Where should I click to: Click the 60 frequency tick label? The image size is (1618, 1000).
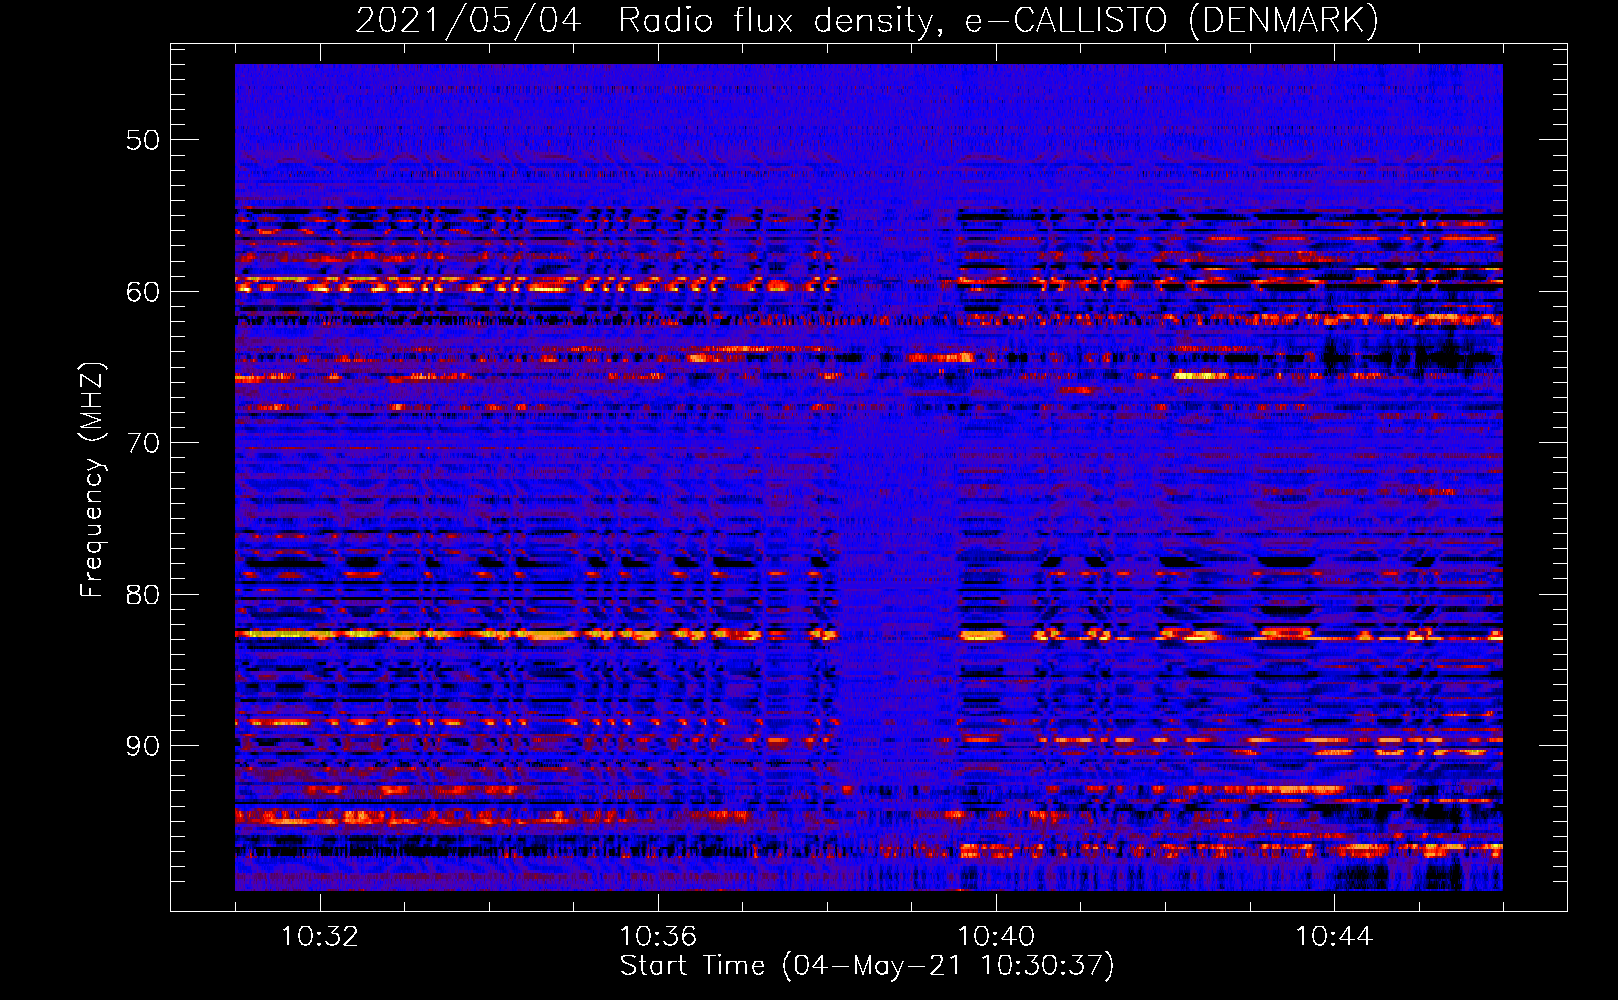click(x=142, y=292)
